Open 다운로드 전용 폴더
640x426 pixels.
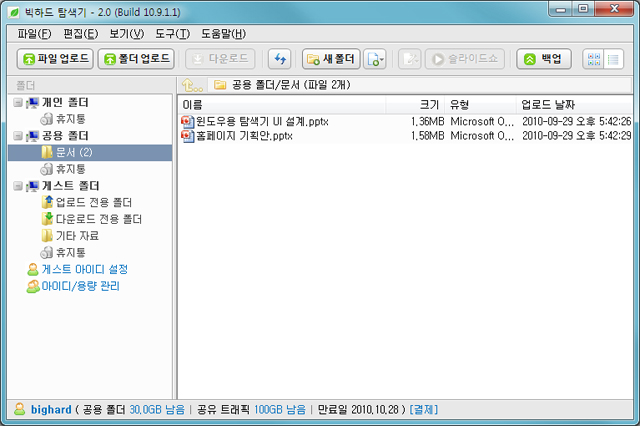pyautogui.click(x=98, y=219)
